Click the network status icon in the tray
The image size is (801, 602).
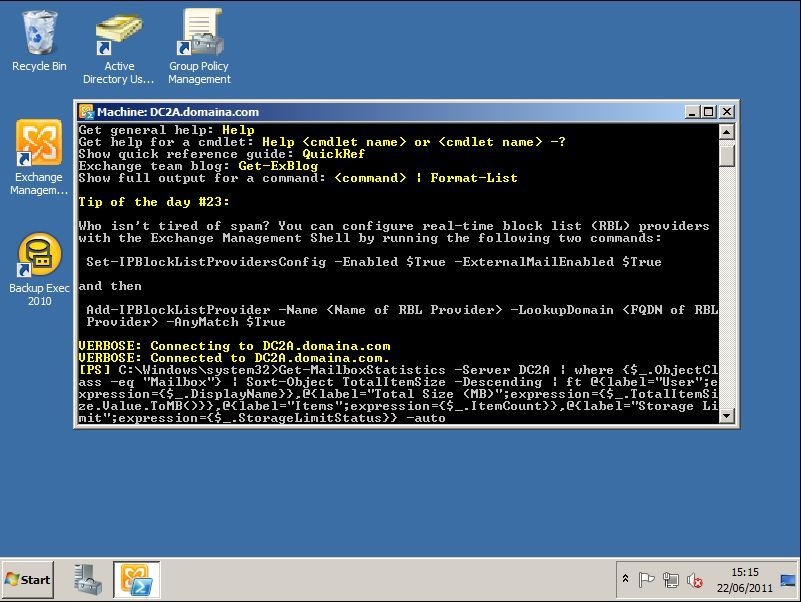click(x=673, y=578)
